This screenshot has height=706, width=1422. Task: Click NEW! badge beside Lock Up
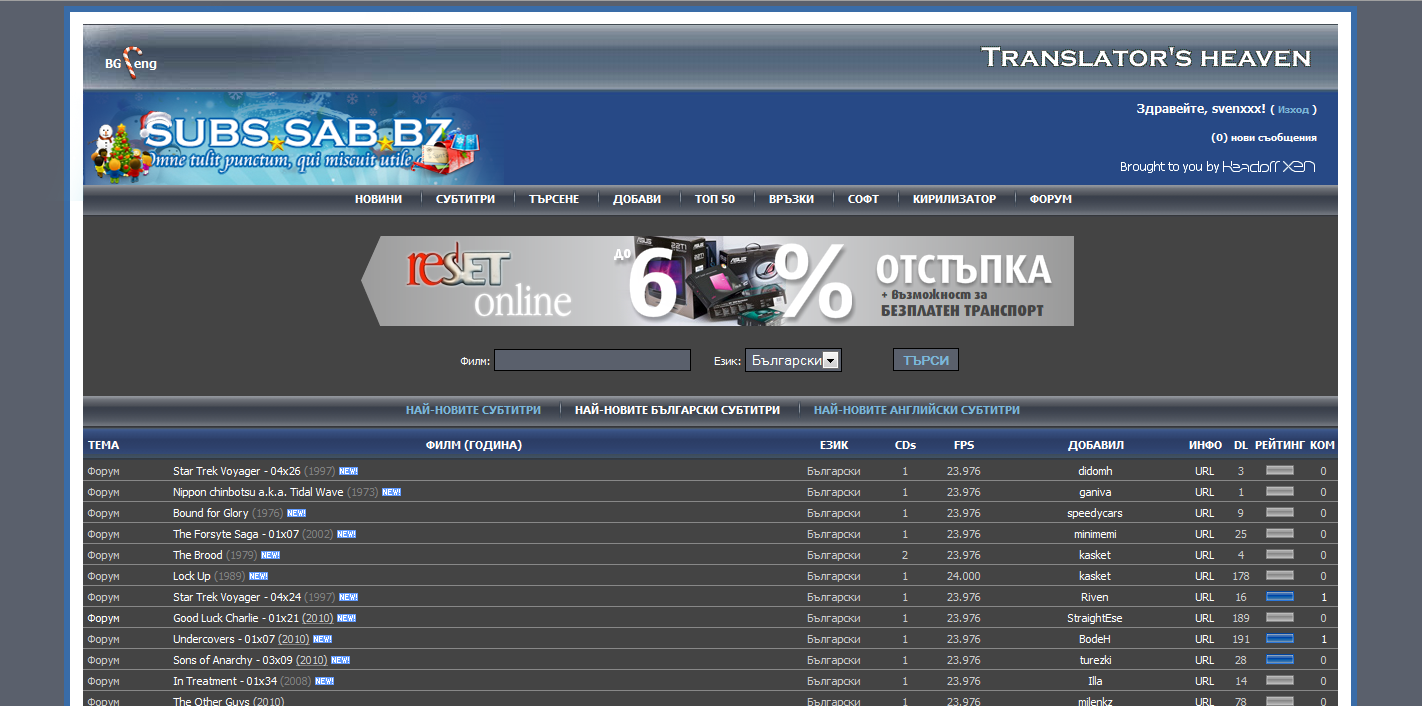(258, 576)
